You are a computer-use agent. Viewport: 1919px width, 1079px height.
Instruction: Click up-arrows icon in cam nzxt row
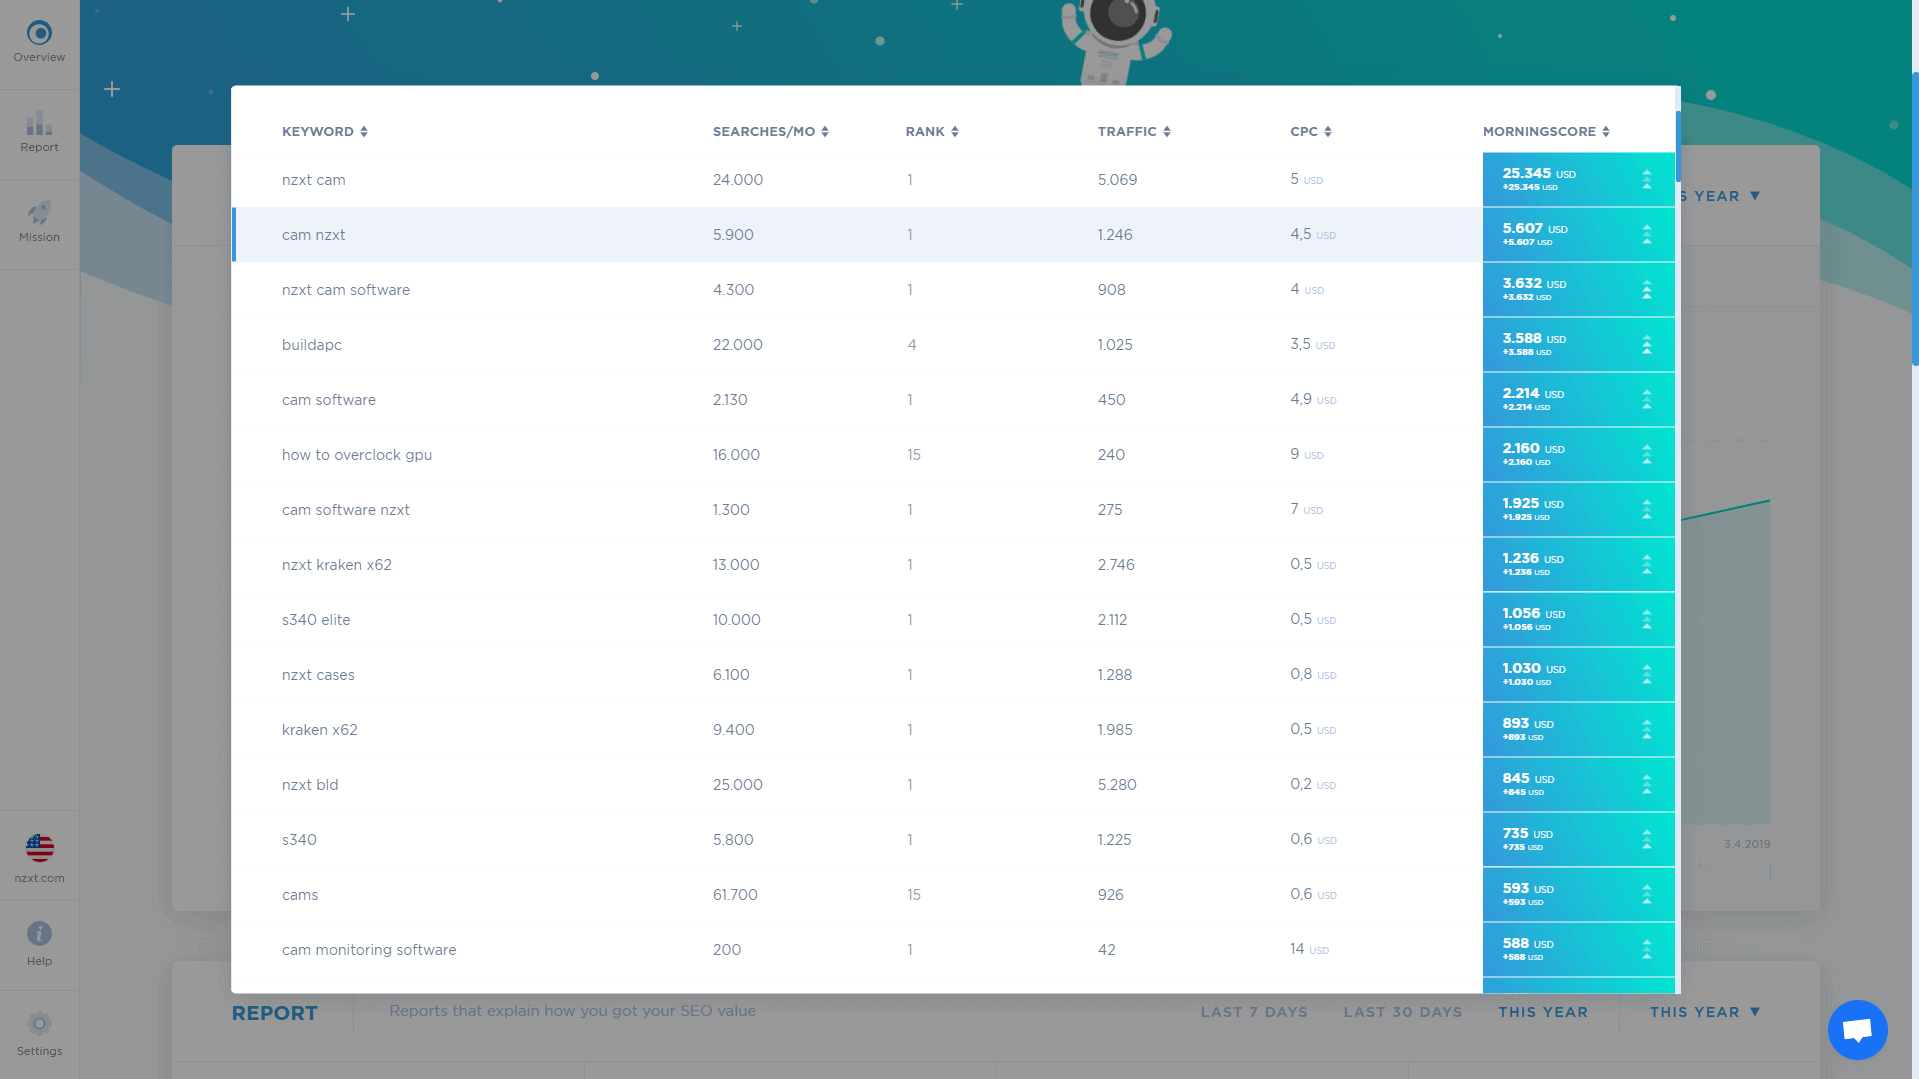[x=1647, y=235]
